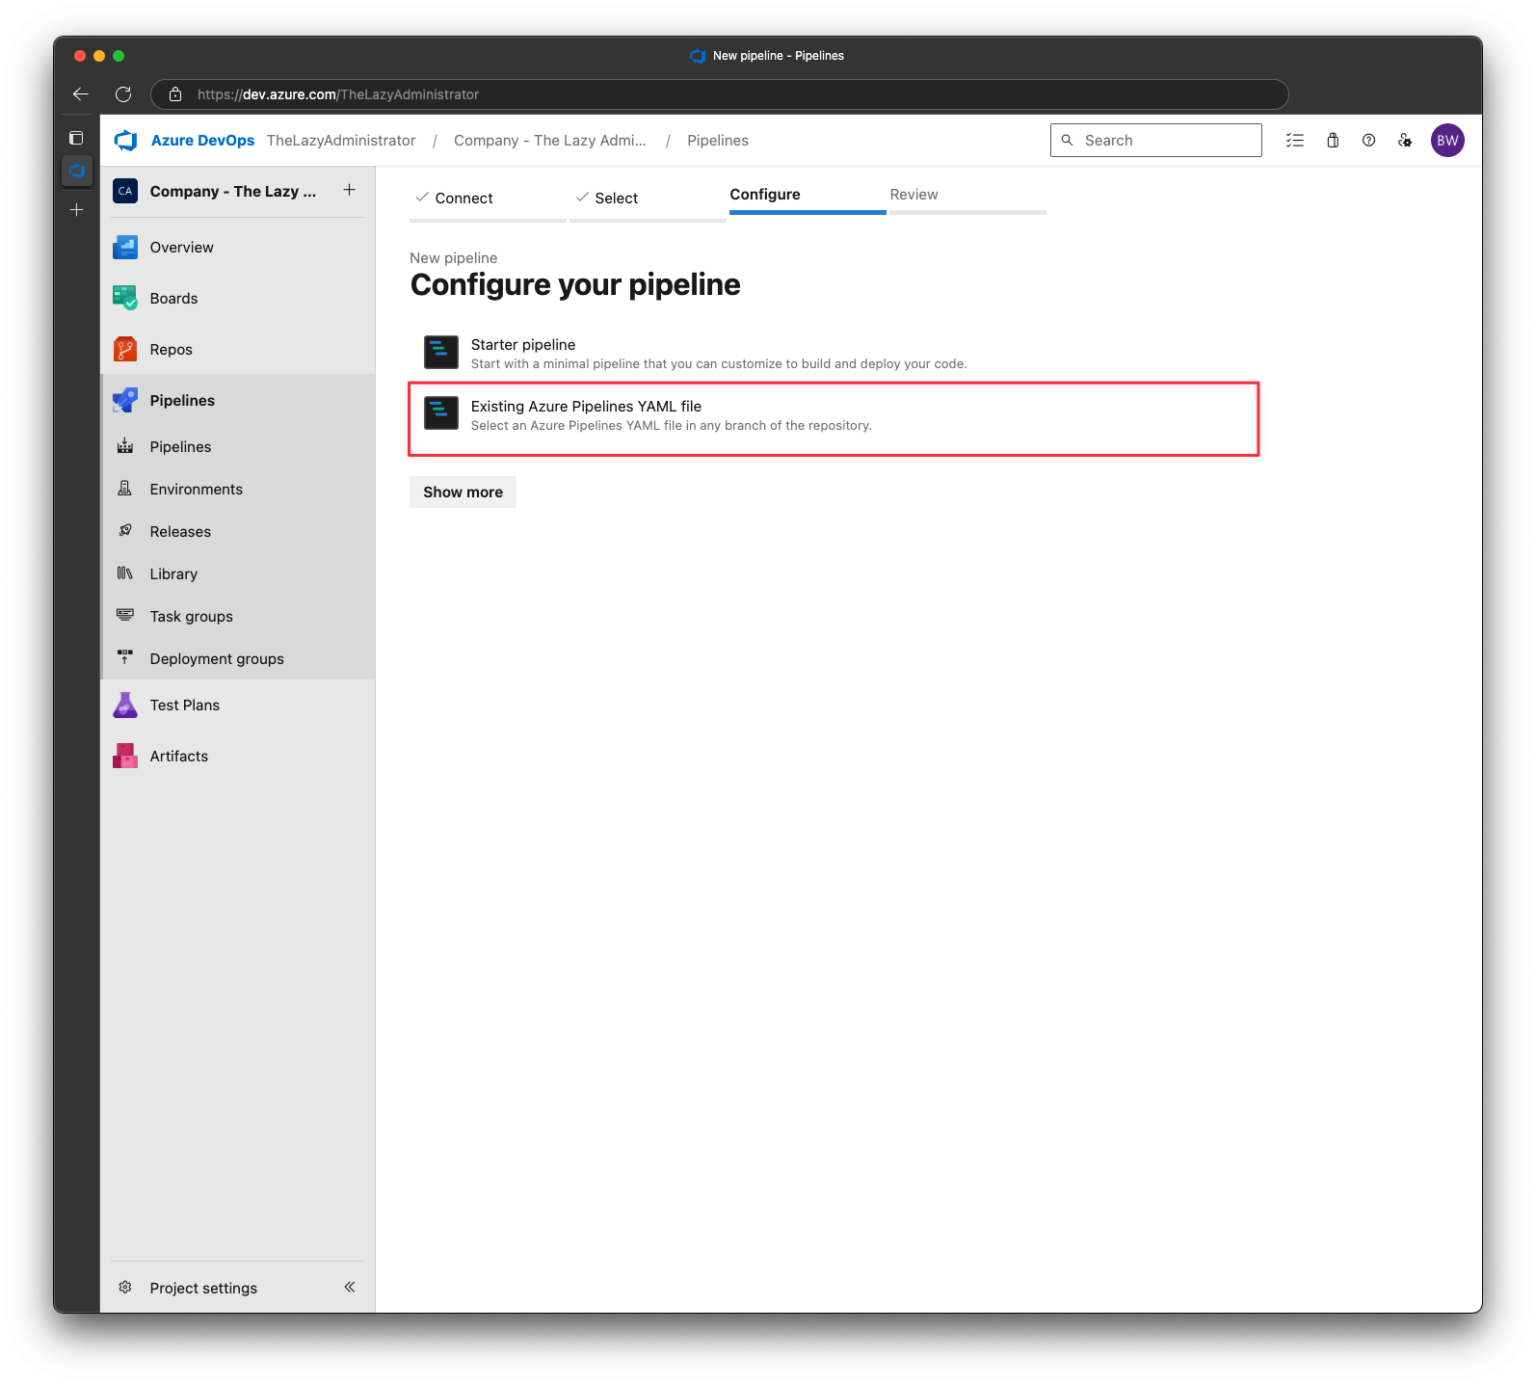The height and width of the screenshot is (1384, 1536).
Task: Click the site lock icon in address bar
Action: (x=175, y=95)
